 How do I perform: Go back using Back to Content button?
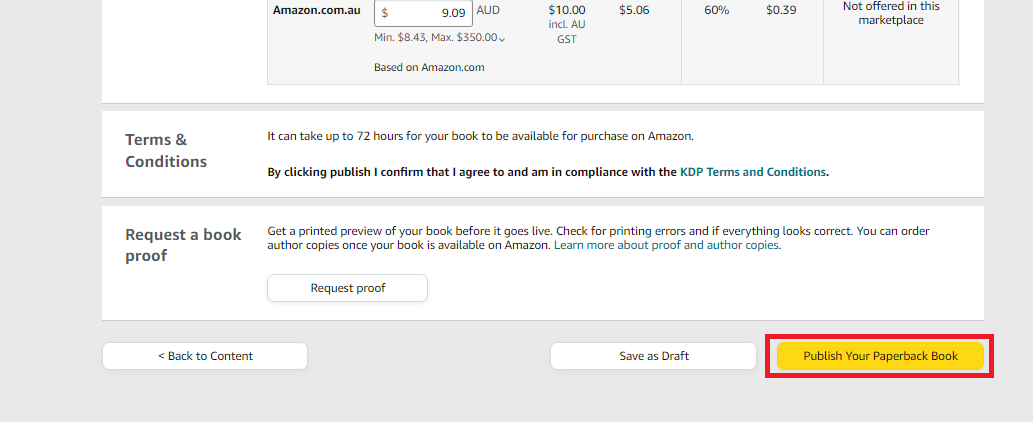click(205, 356)
